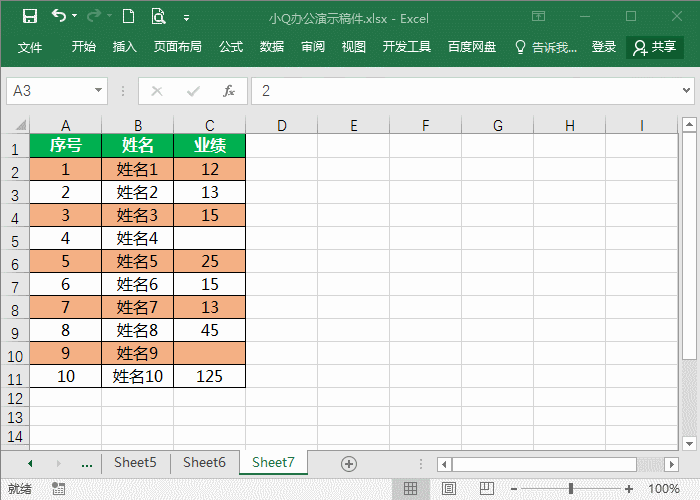Switch to Normal view icon
Screen dimensions: 700x500
[x=410, y=488]
